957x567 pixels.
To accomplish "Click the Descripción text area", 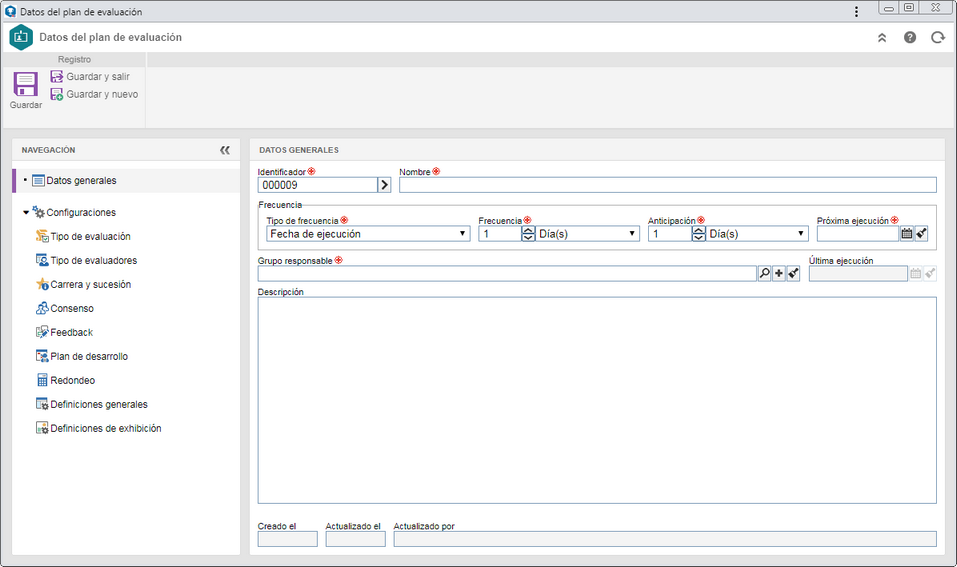I will pyautogui.click(x=597, y=400).
